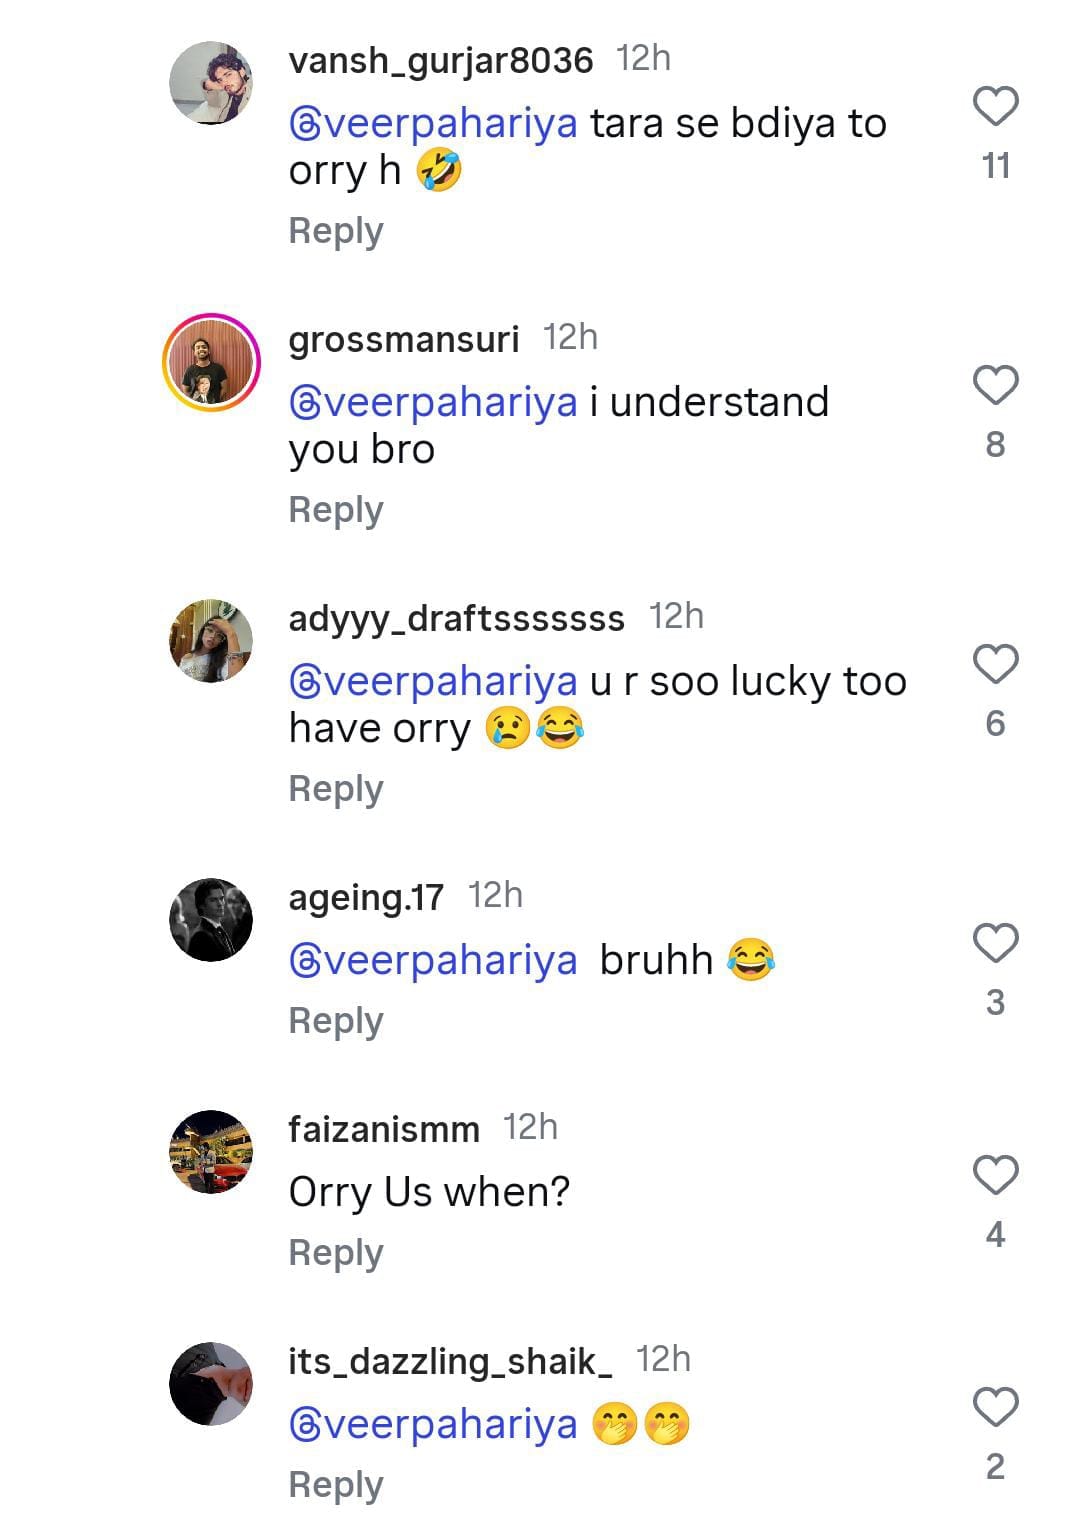The height and width of the screenshot is (1527, 1080).
Task: Like adyyy_draftsssssss's comment
Action: click(x=995, y=665)
